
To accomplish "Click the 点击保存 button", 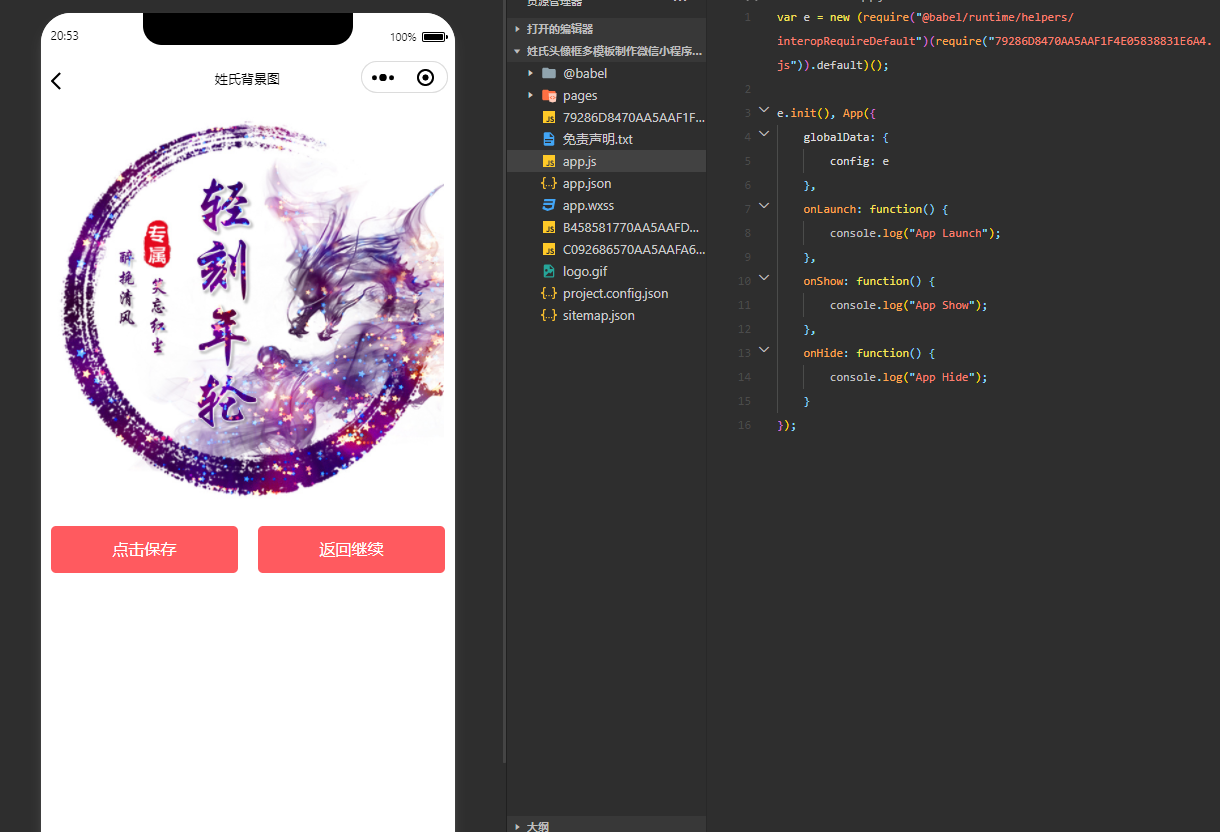I will (x=144, y=550).
